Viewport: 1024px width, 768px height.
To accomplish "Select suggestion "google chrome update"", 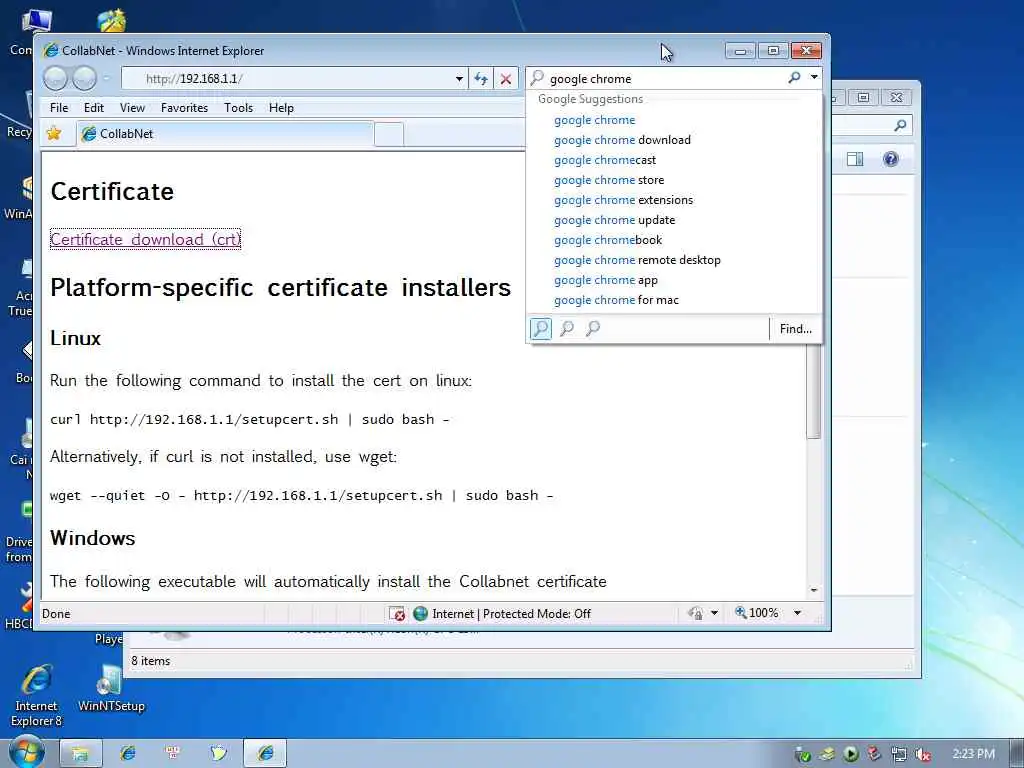I will pyautogui.click(x=615, y=220).
